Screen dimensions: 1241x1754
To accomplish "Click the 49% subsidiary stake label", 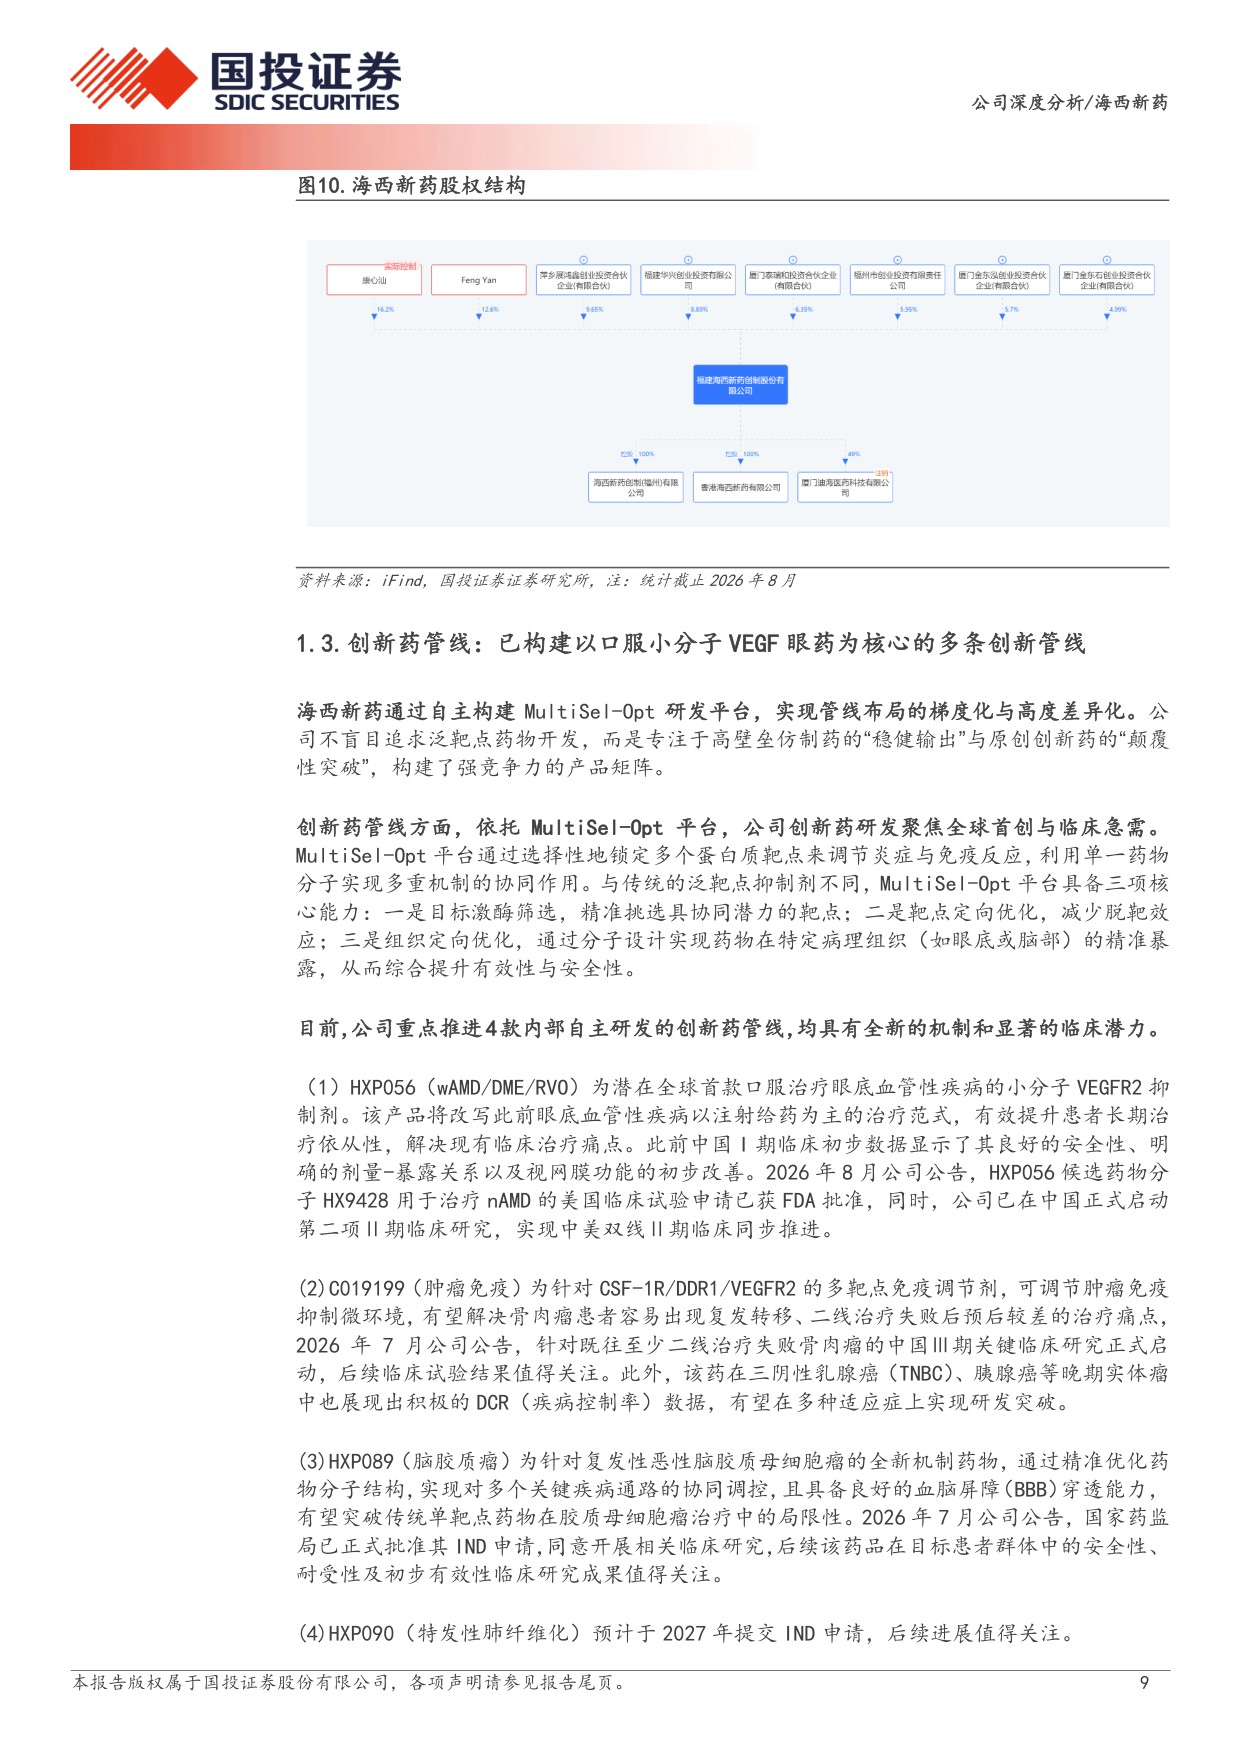I will point(853,454).
